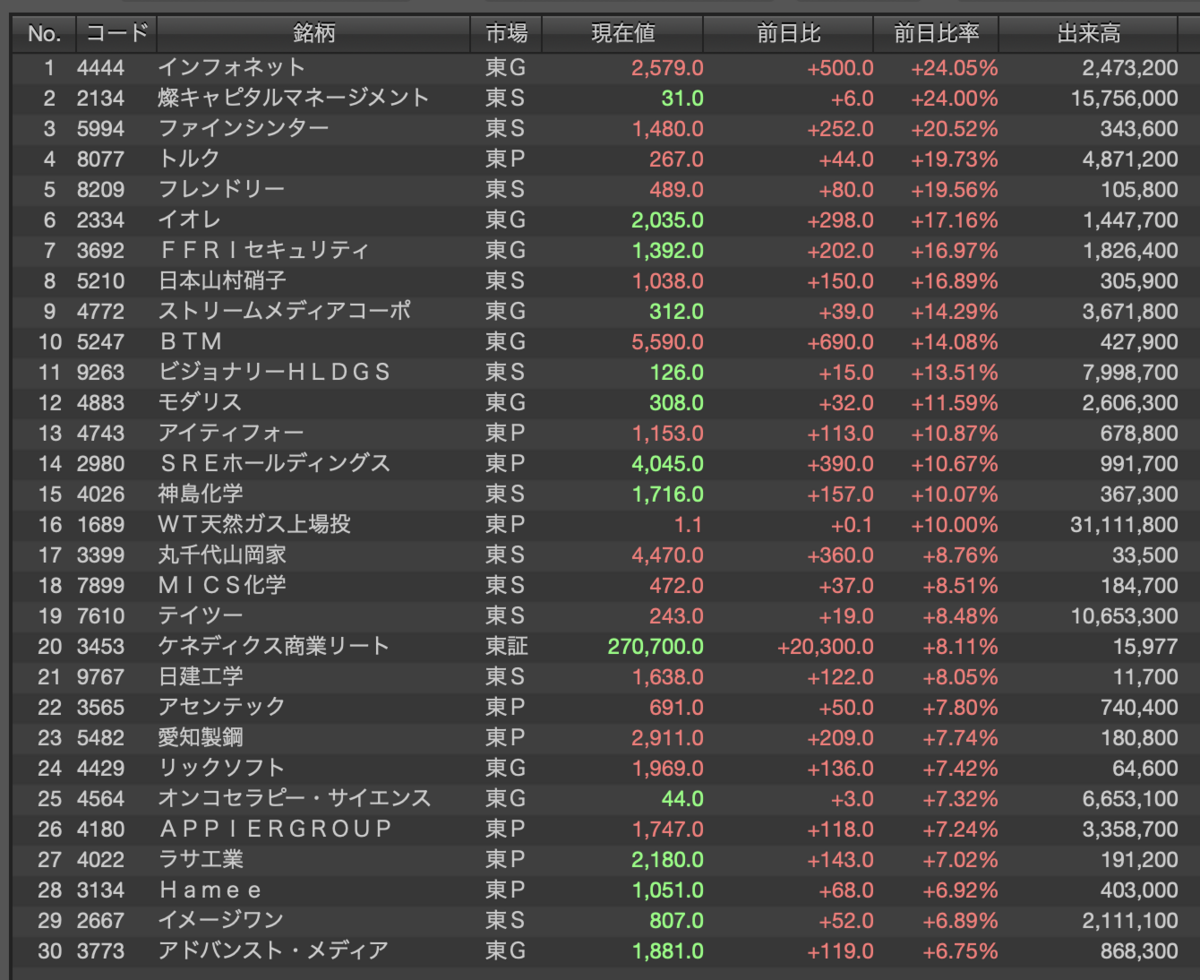Image resolution: width=1200 pixels, height=980 pixels.
Task: Sort by the 銘柄 column header
Action: pos(313,34)
